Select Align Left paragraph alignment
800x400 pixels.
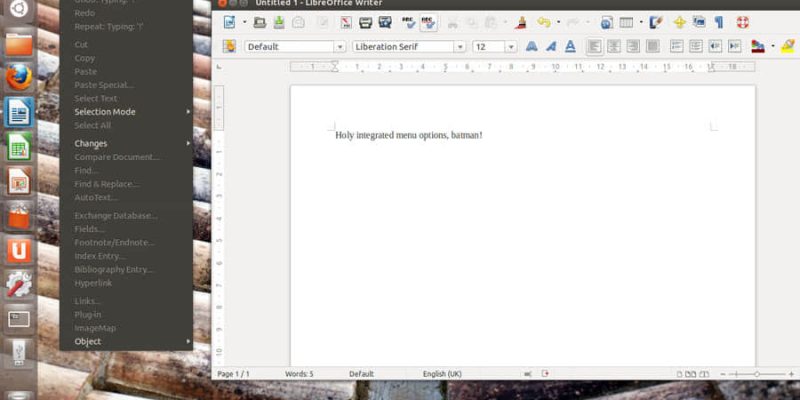click(594, 46)
